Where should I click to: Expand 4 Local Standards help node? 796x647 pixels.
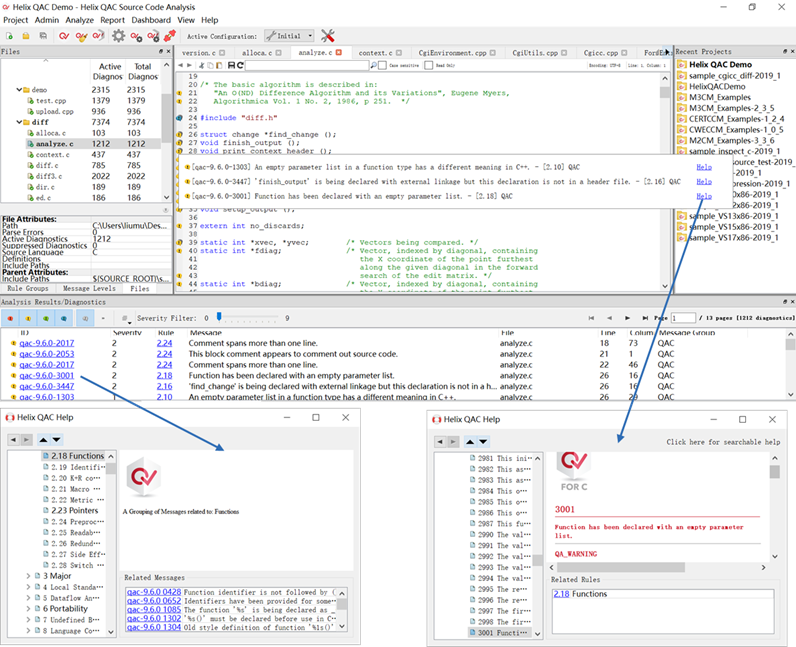pos(28,587)
